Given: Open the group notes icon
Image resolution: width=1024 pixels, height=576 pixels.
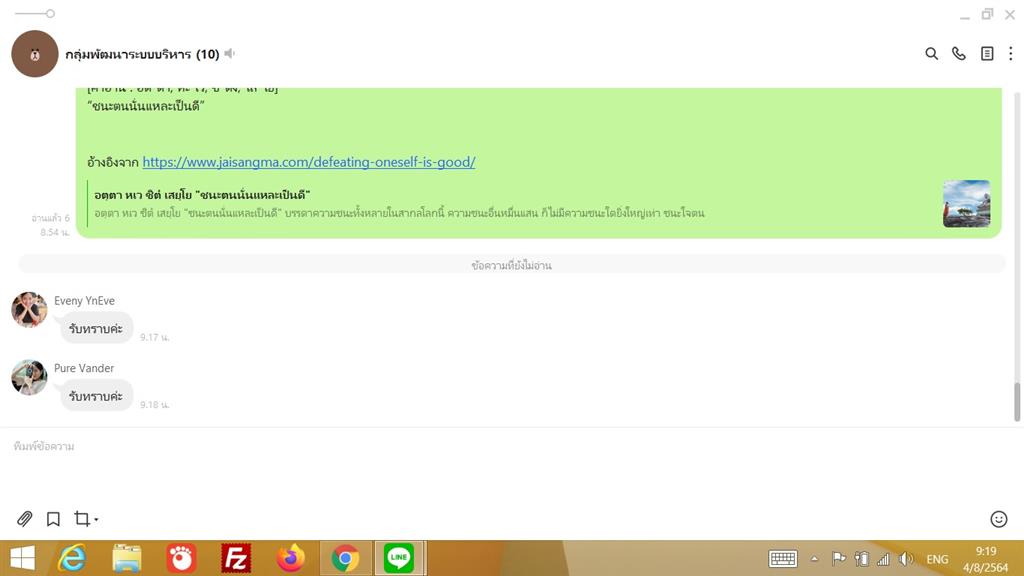Looking at the screenshot, I should 987,54.
